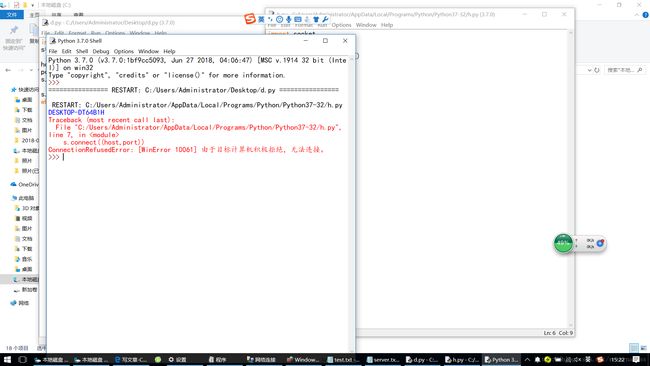
Task: Open the Shell menu in Python Shell
Action: (x=82, y=51)
